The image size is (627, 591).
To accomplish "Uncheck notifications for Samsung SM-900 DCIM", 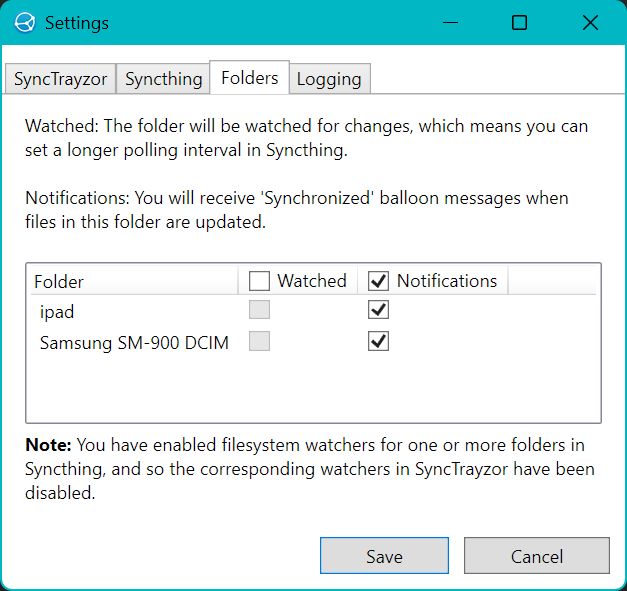I will [378, 341].
